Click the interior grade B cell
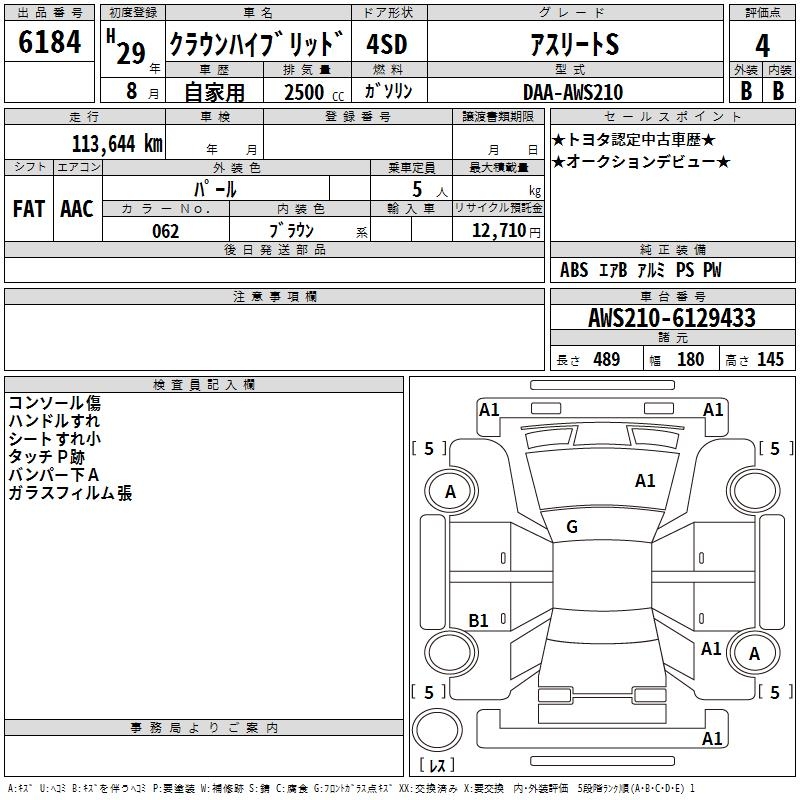The height and width of the screenshot is (800, 800). 779,91
